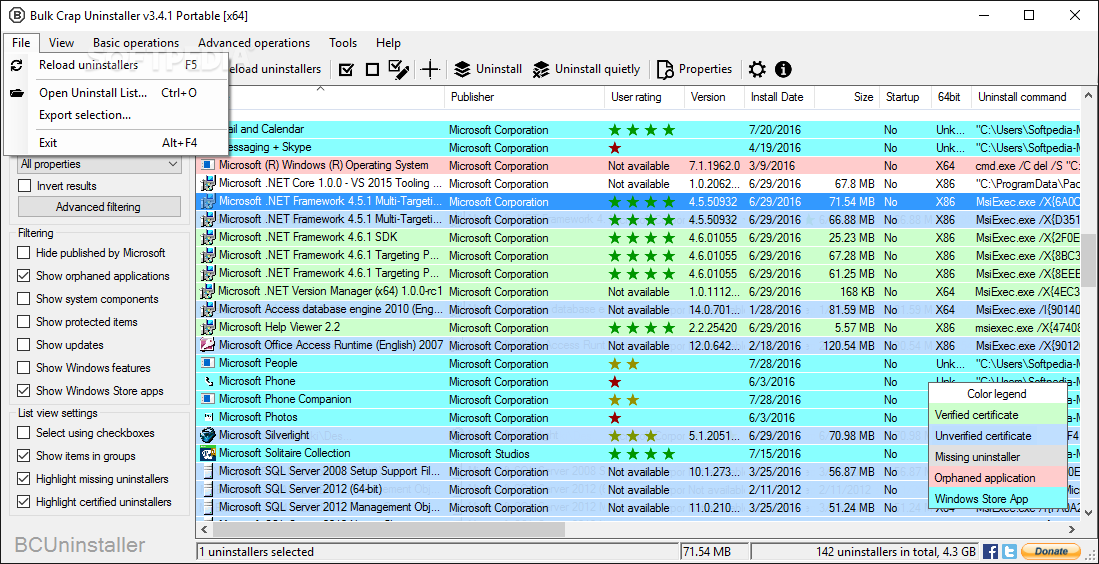
Task: Click the uncheck all (empty box) toolbar icon
Action: tap(373, 69)
